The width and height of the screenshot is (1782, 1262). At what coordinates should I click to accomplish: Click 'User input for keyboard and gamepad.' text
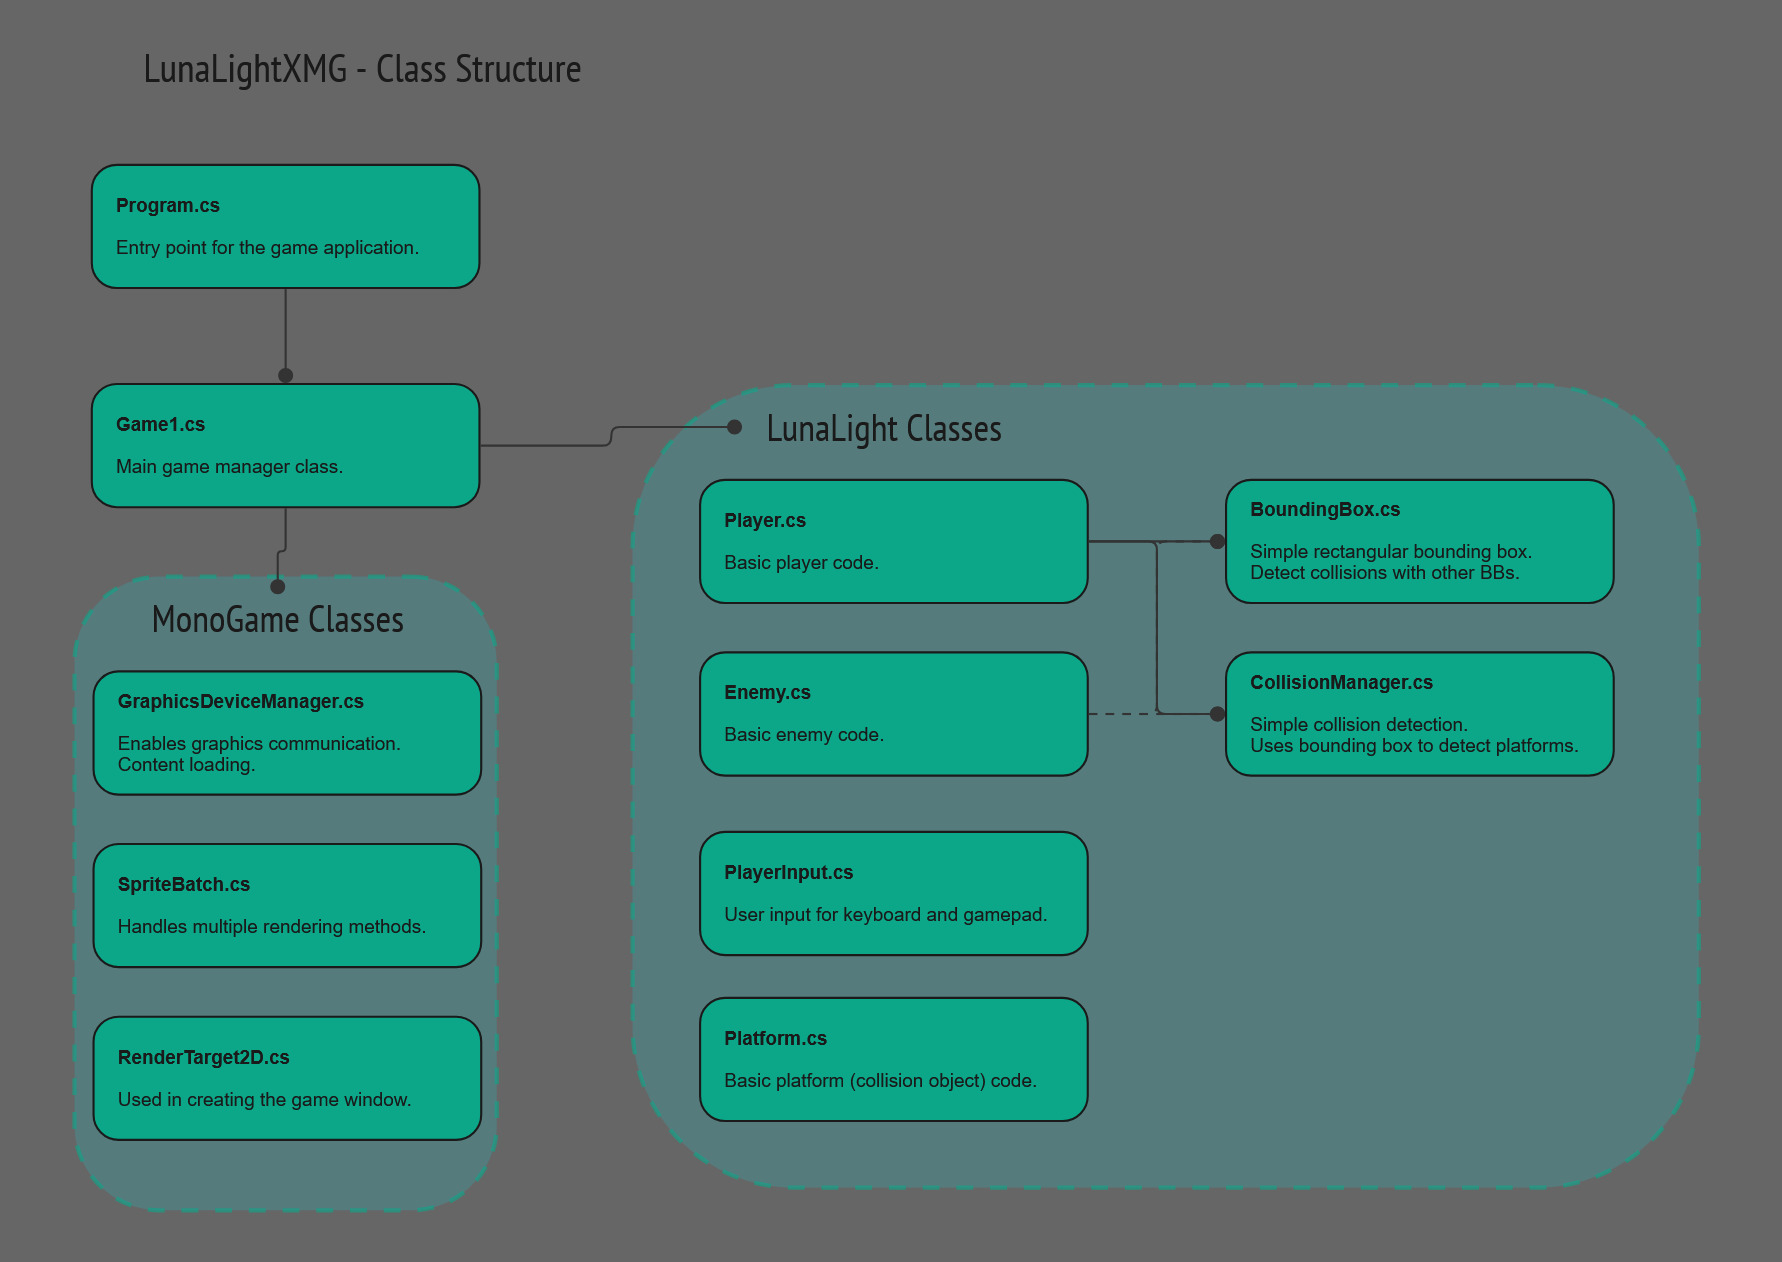coord(885,915)
